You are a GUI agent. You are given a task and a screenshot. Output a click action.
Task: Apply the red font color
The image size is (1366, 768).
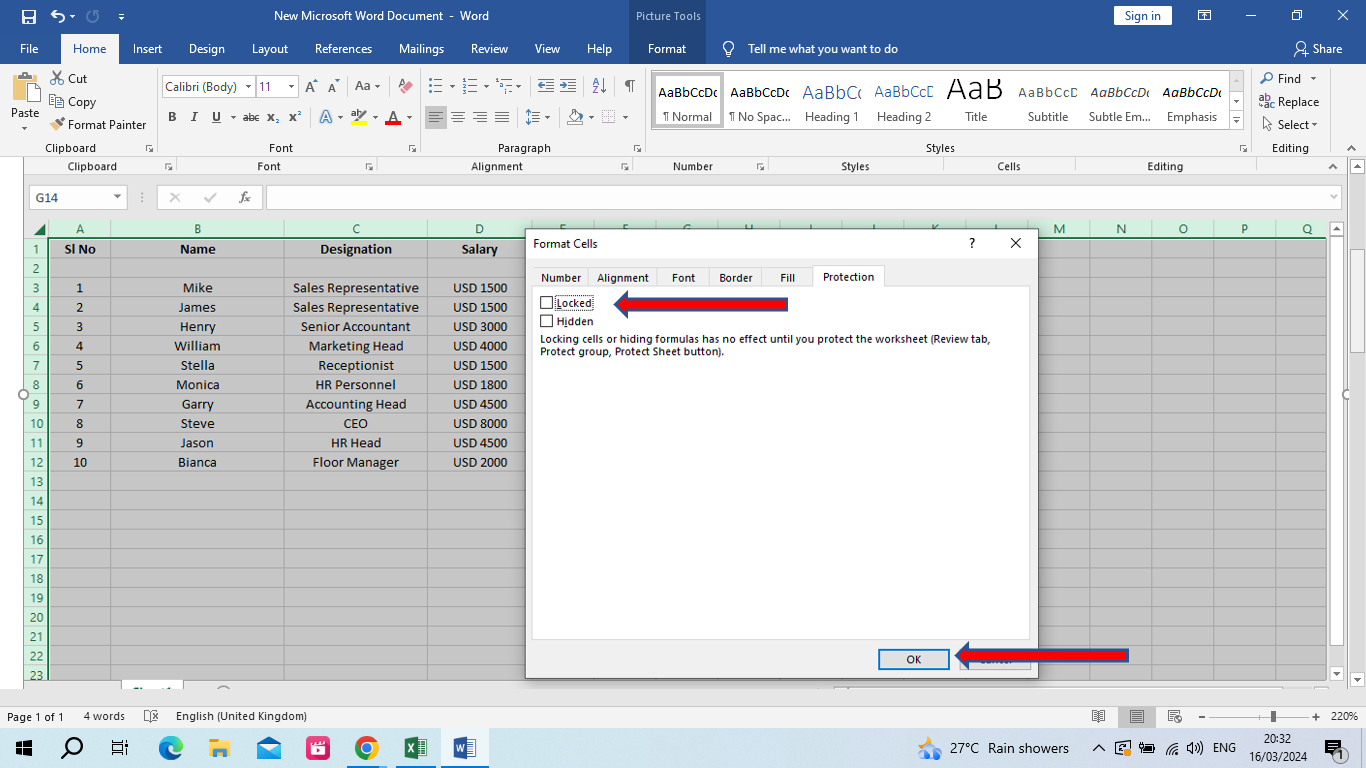tap(393, 117)
